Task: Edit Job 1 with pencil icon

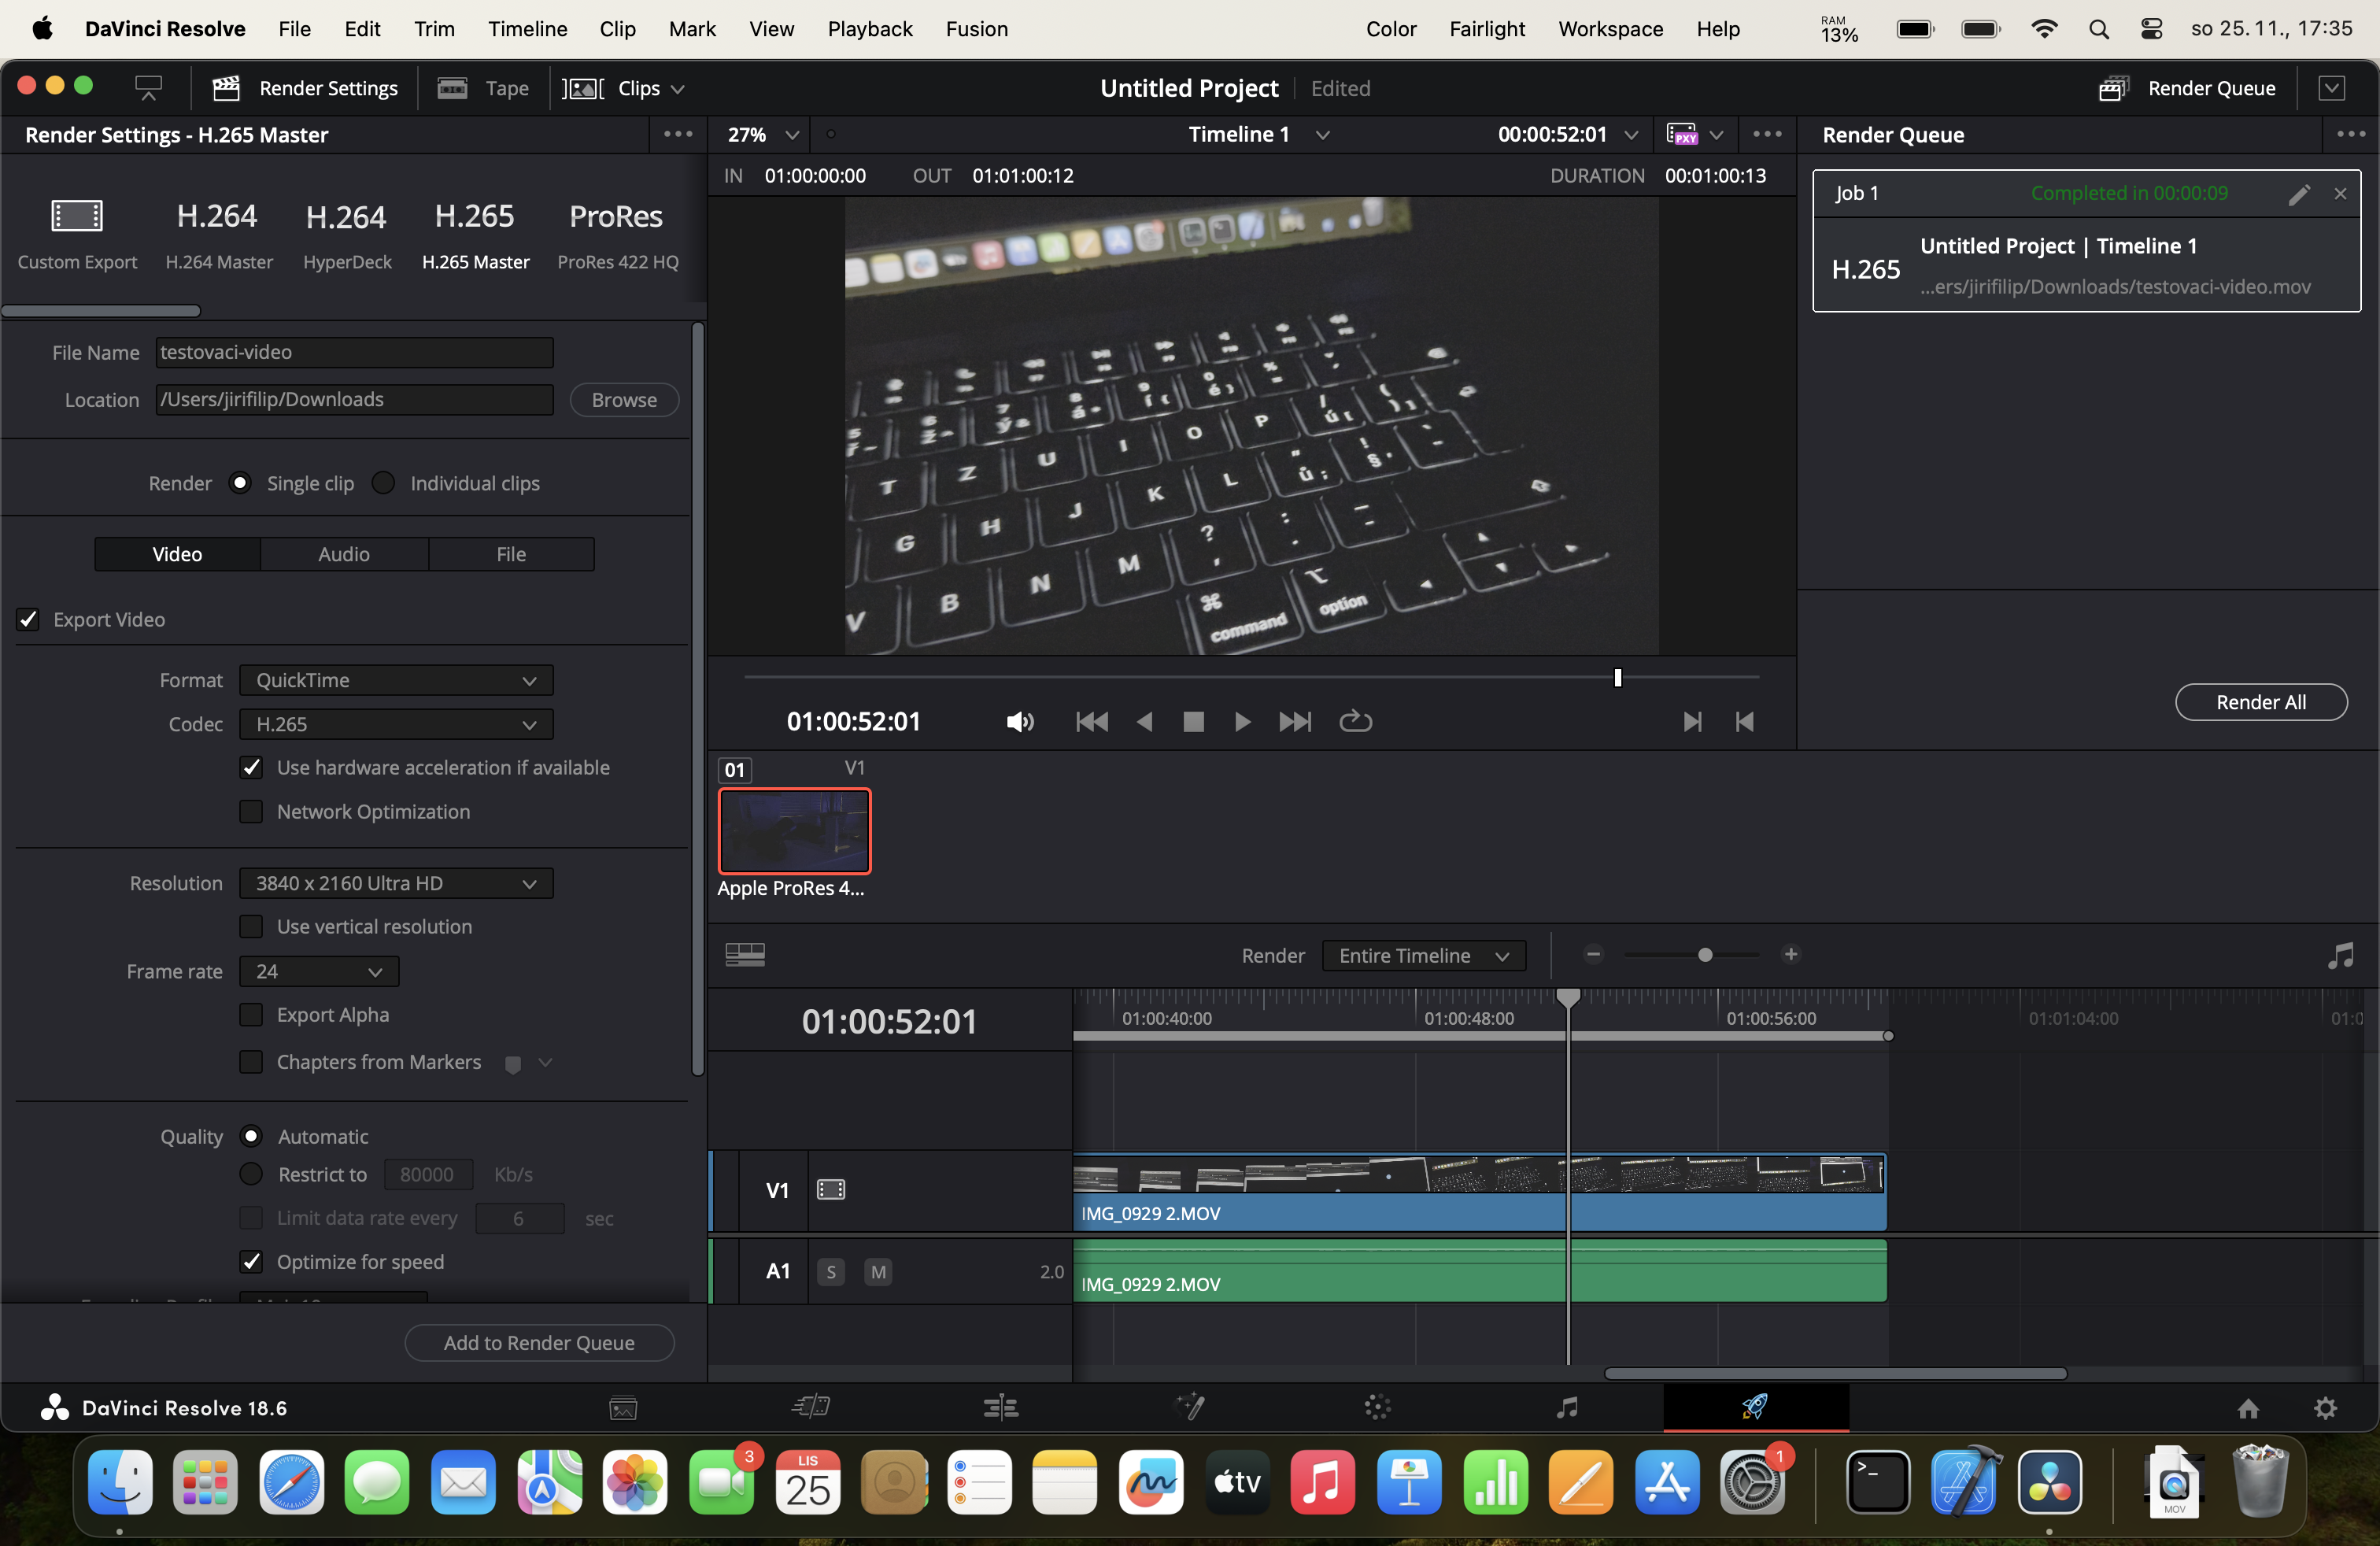Action: (x=2298, y=194)
